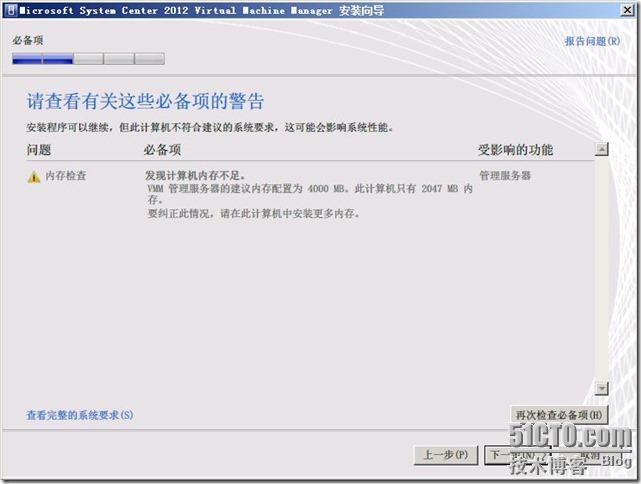641x484 pixels.
Task: Click the 管理服务器 affected feature text
Action: [505, 176]
